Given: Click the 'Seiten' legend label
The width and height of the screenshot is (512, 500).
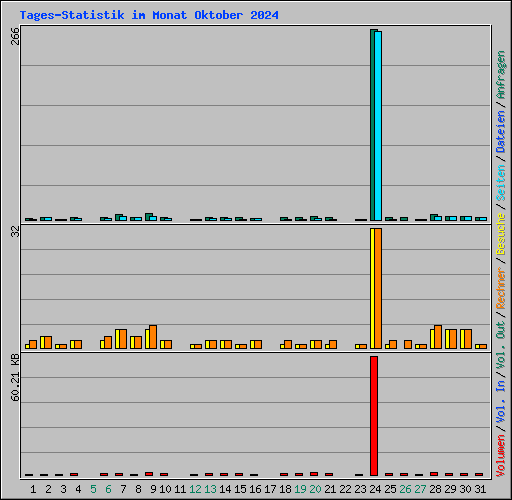Looking at the screenshot, I should pos(500,183).
